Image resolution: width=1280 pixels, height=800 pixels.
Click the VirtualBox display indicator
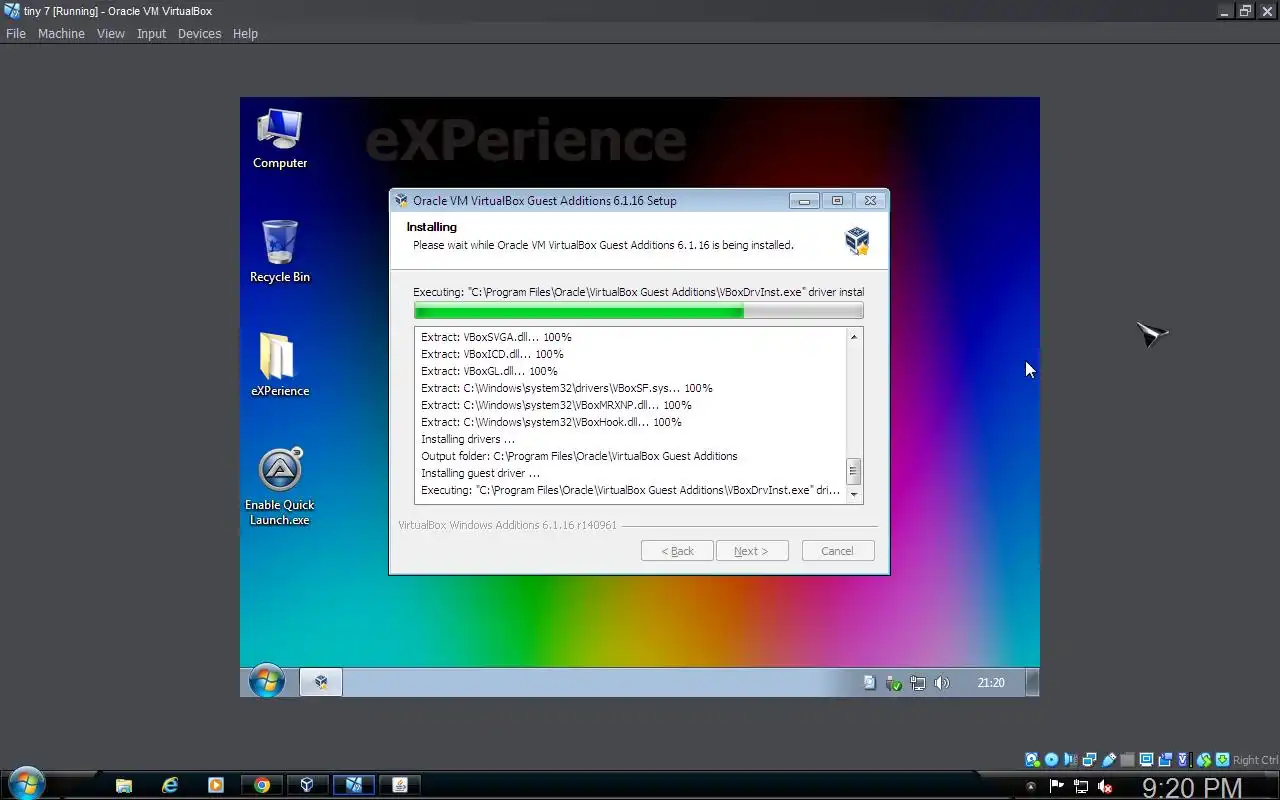click(1146, 760)
